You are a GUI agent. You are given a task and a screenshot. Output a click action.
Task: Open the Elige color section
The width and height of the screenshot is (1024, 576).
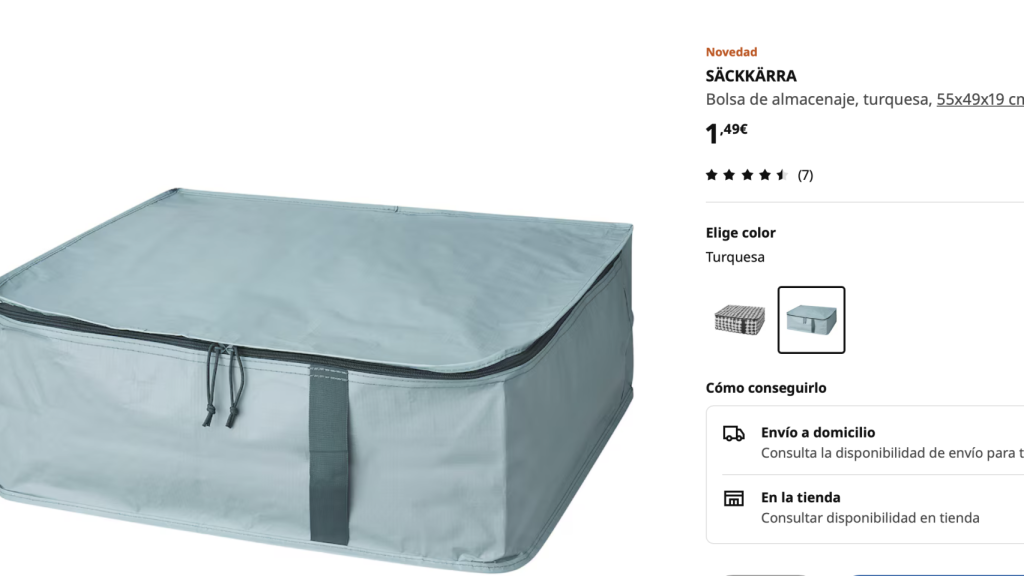point(739,232)
